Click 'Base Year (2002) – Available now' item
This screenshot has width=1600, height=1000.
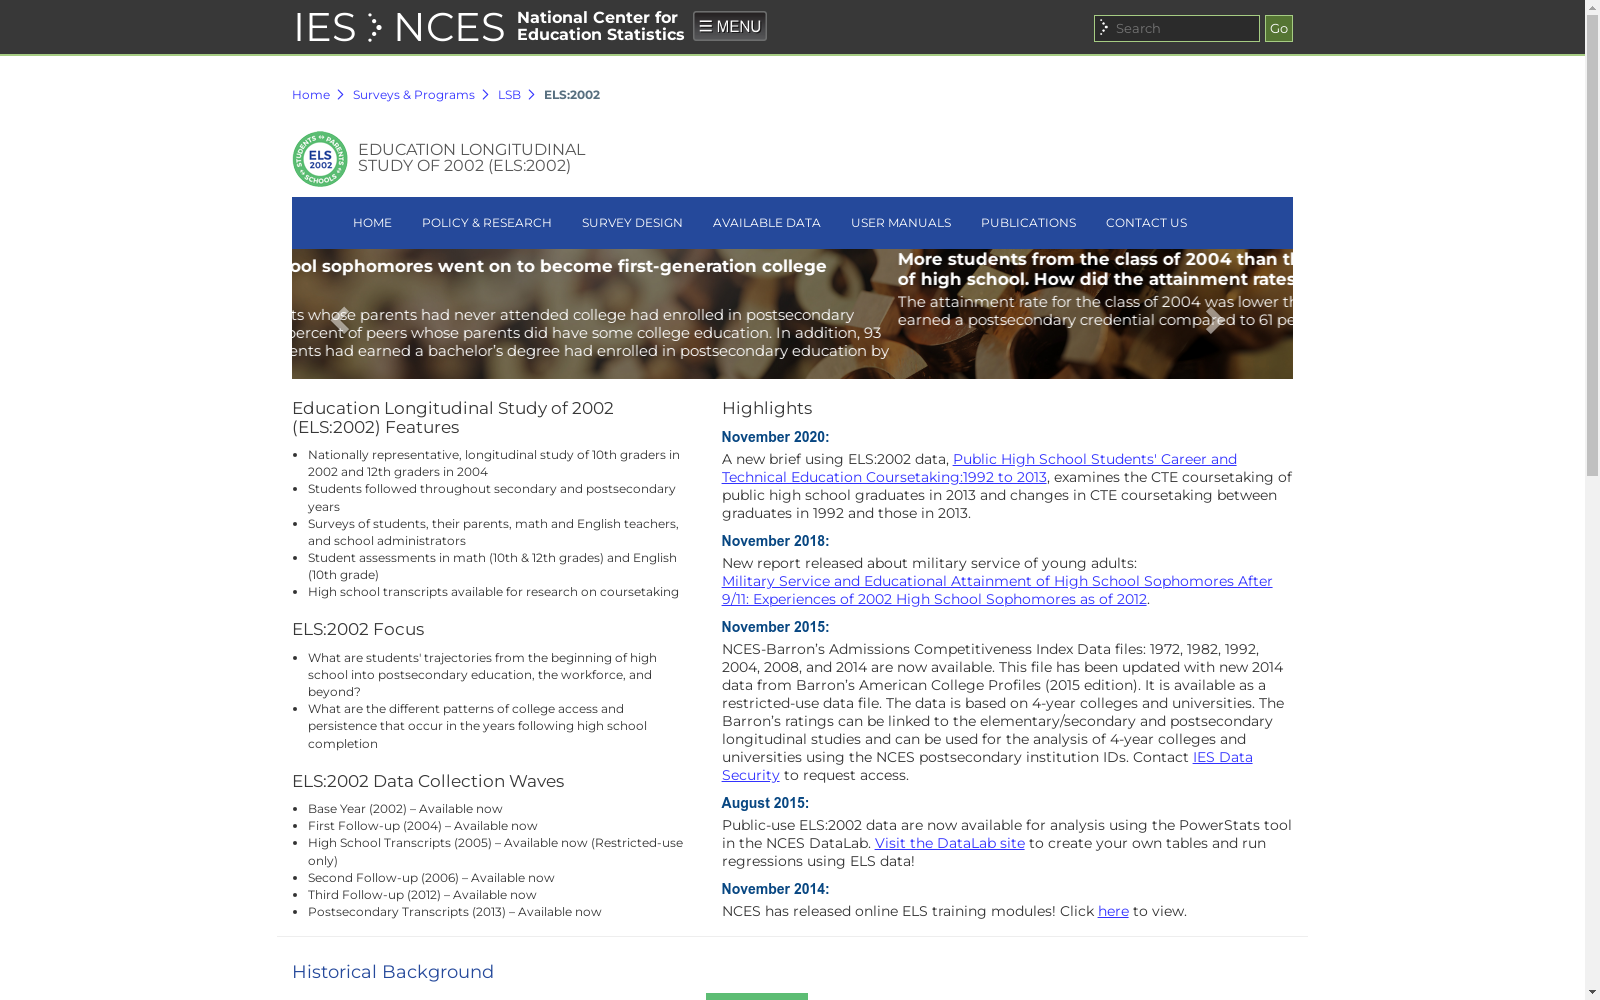405,809
